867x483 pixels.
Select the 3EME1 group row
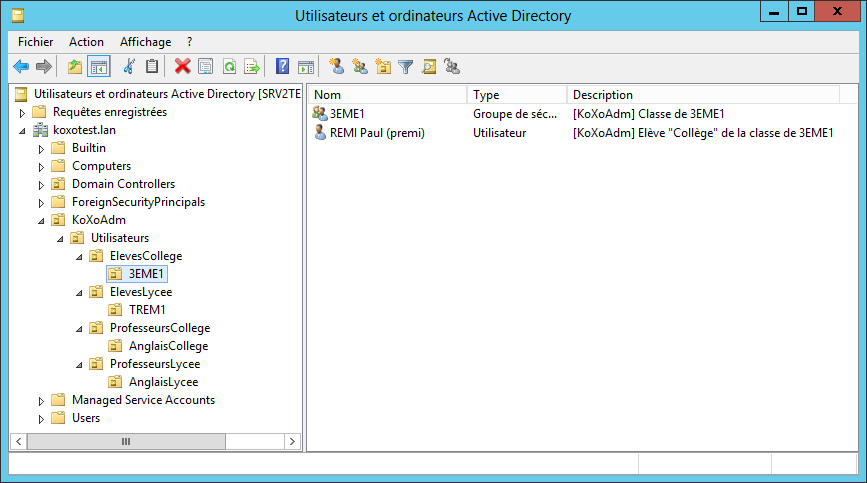[x=574, y=114]
